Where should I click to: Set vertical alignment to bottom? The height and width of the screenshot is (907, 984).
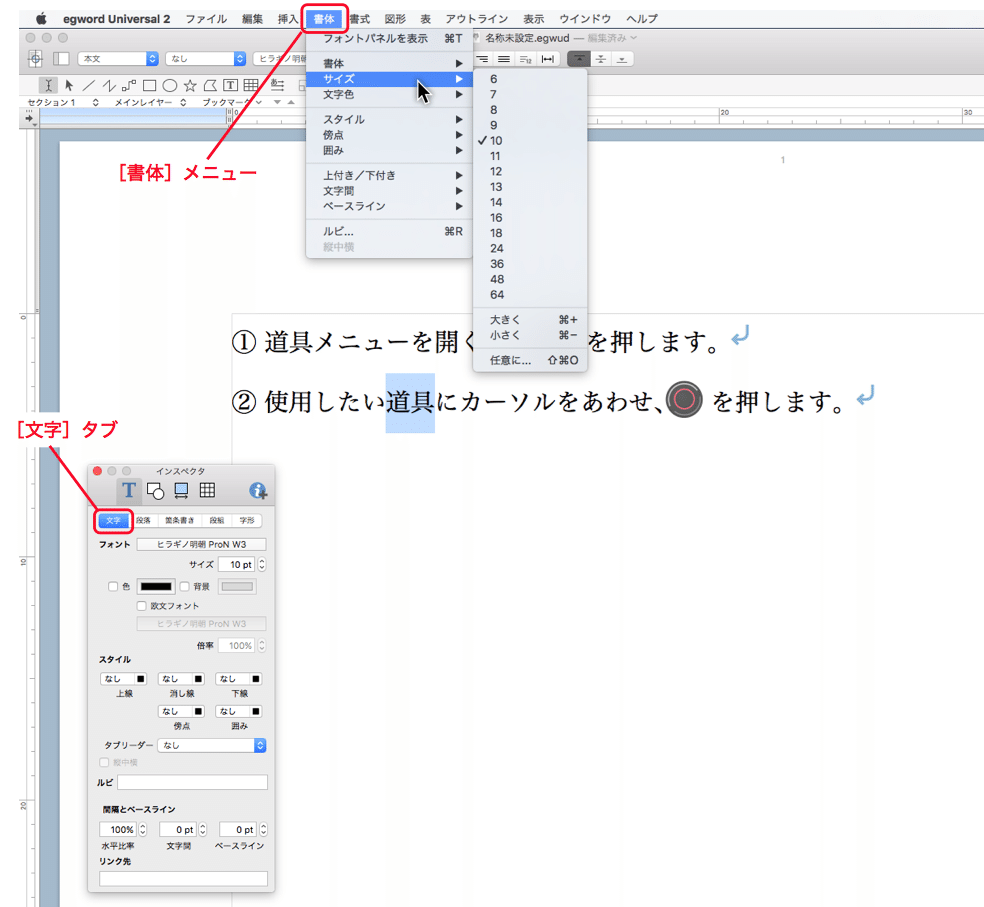622,59
